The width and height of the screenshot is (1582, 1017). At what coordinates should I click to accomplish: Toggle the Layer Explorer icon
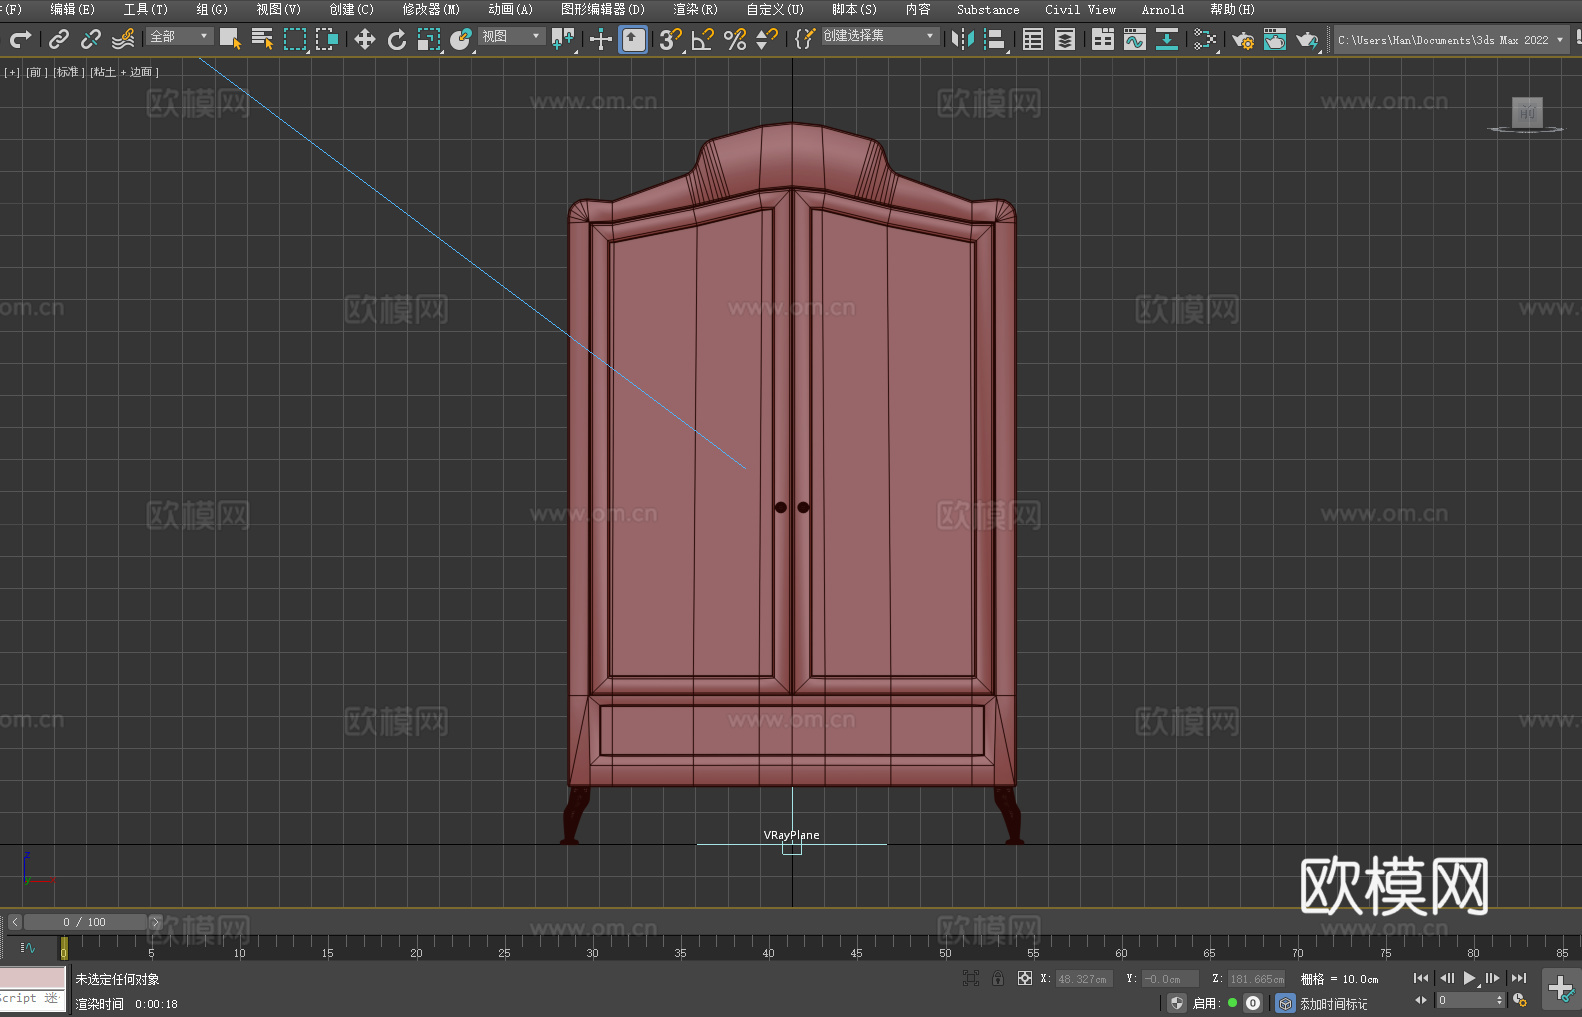coord(1065,39)
